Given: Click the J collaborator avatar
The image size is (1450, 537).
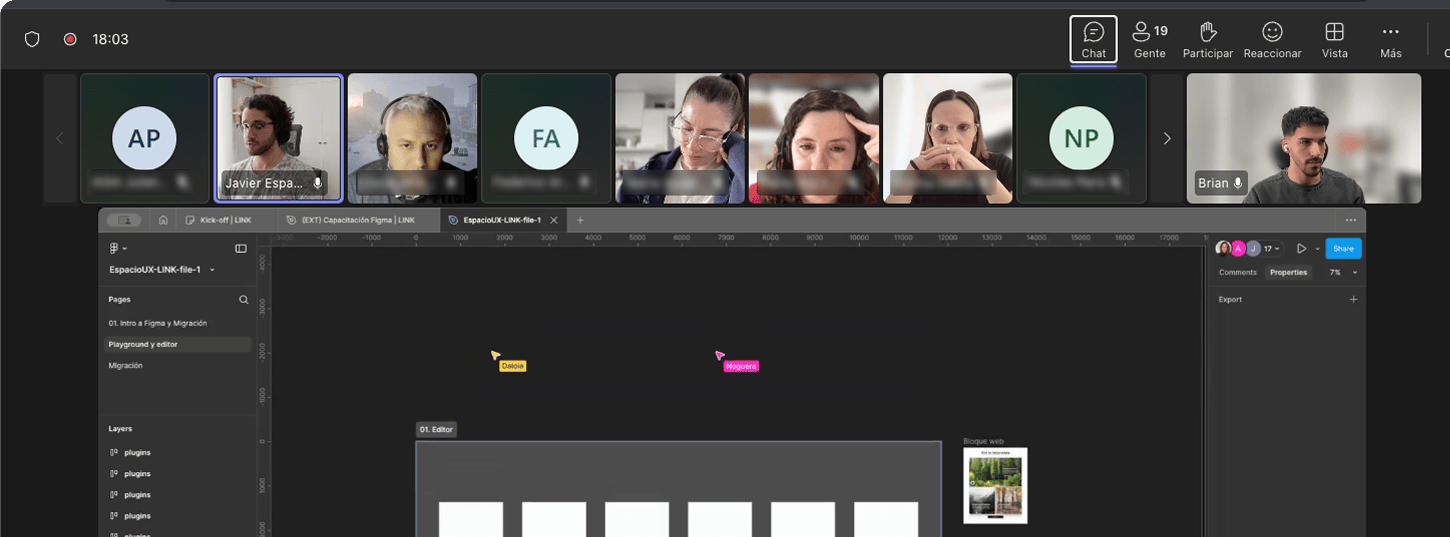Looking at the screenshot, I should [x=1253, y=248].
